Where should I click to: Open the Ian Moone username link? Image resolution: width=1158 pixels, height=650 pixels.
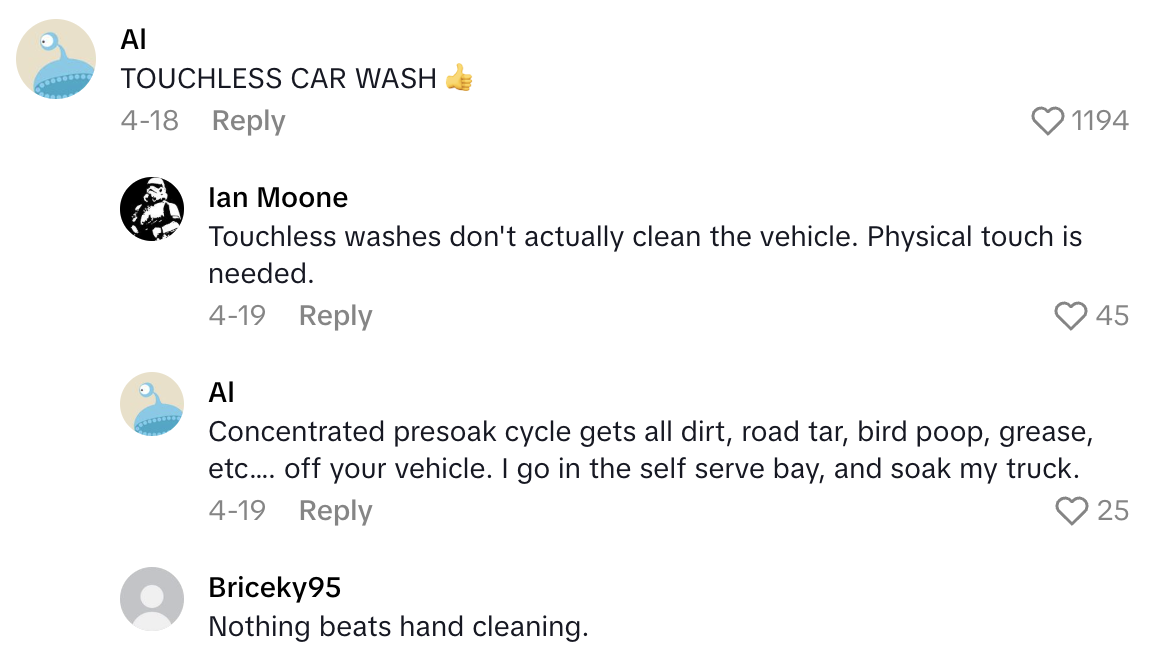278,197
